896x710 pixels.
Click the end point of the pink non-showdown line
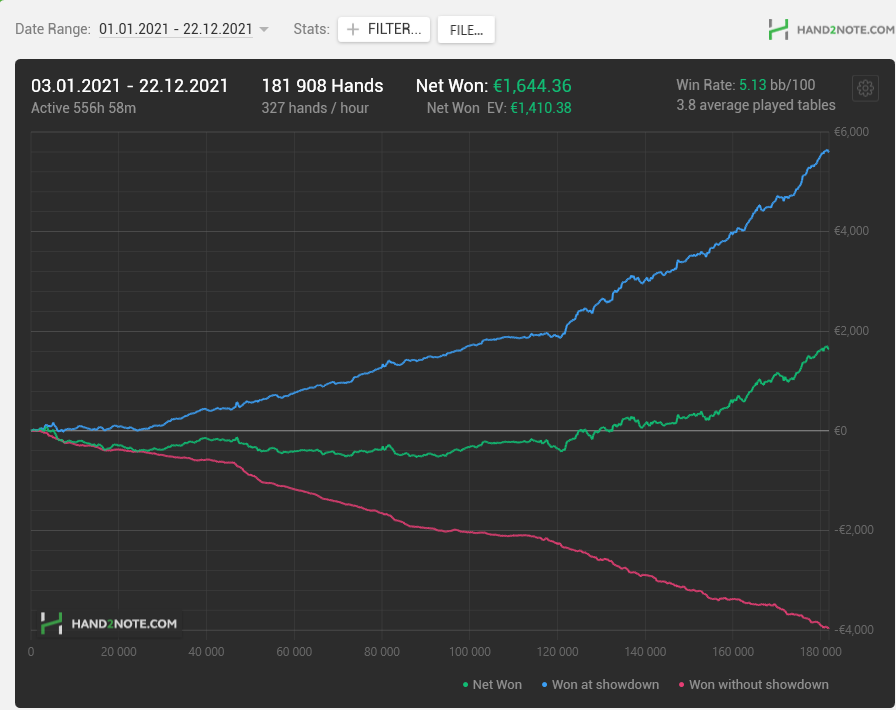tap(828, 628)
